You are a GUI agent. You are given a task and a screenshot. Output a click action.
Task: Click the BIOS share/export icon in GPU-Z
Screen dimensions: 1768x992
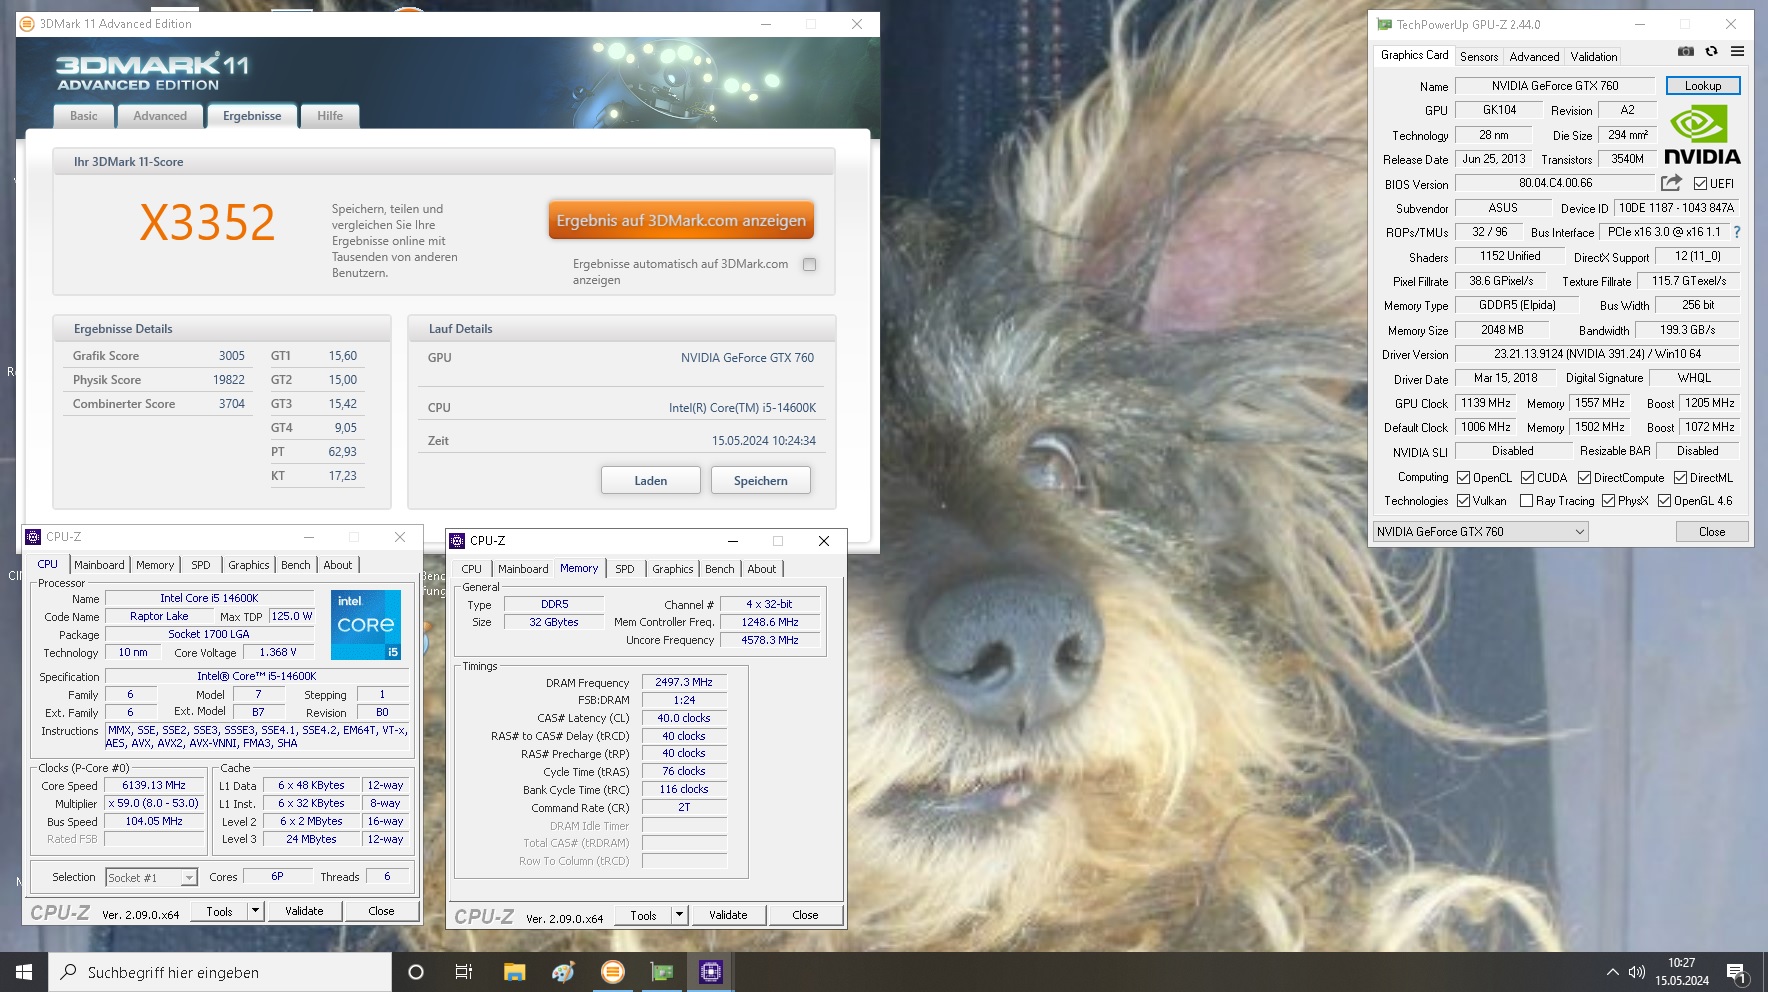coord(1671,183)
